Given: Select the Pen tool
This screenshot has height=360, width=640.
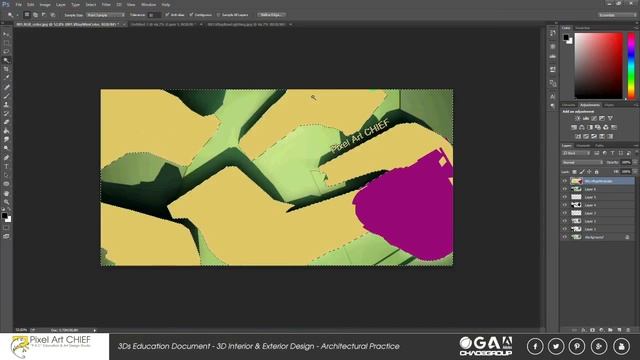Looking at the screenshot, I should pos(6,158).
